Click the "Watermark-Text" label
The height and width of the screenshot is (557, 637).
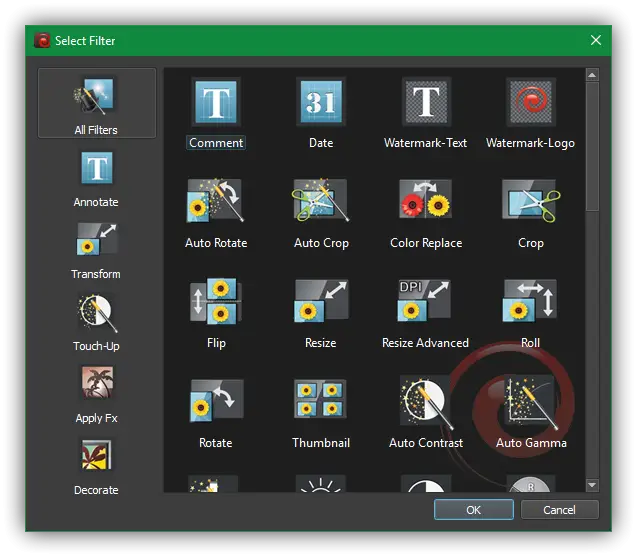click(x=425, y=143)
